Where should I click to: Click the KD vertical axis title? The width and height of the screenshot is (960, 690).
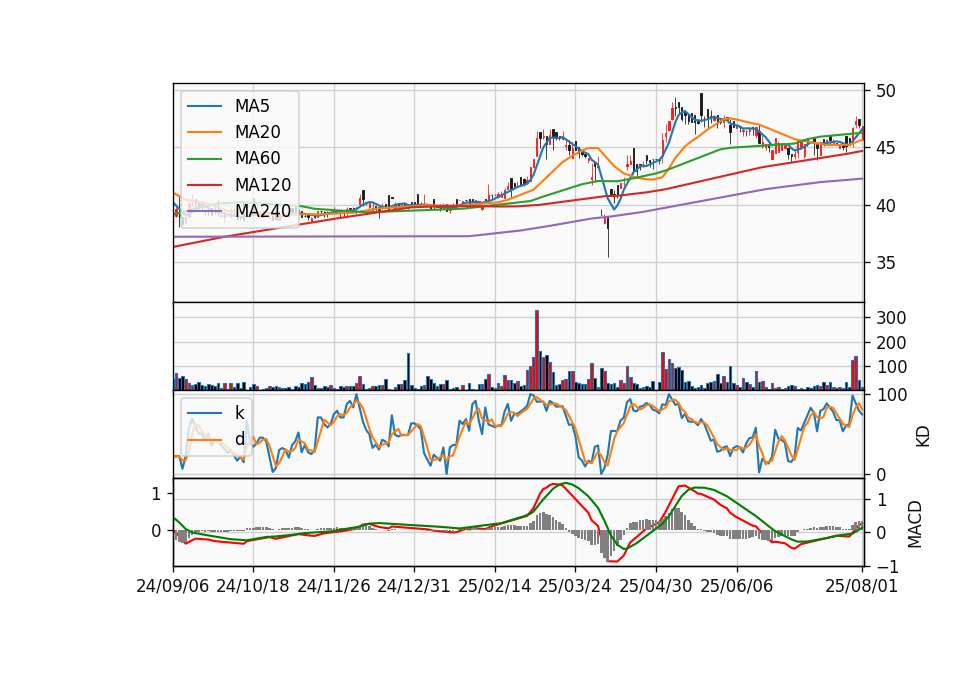click(x=923, y=437)
